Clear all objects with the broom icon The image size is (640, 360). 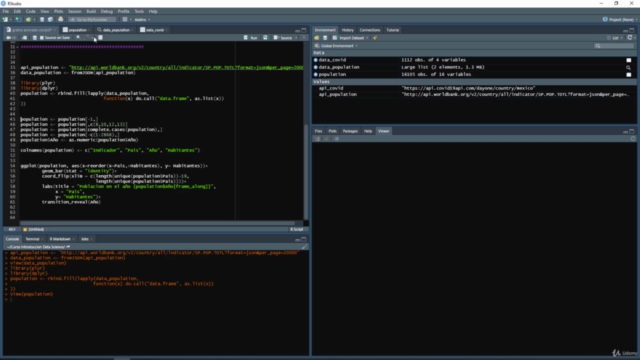pos(375,38)
